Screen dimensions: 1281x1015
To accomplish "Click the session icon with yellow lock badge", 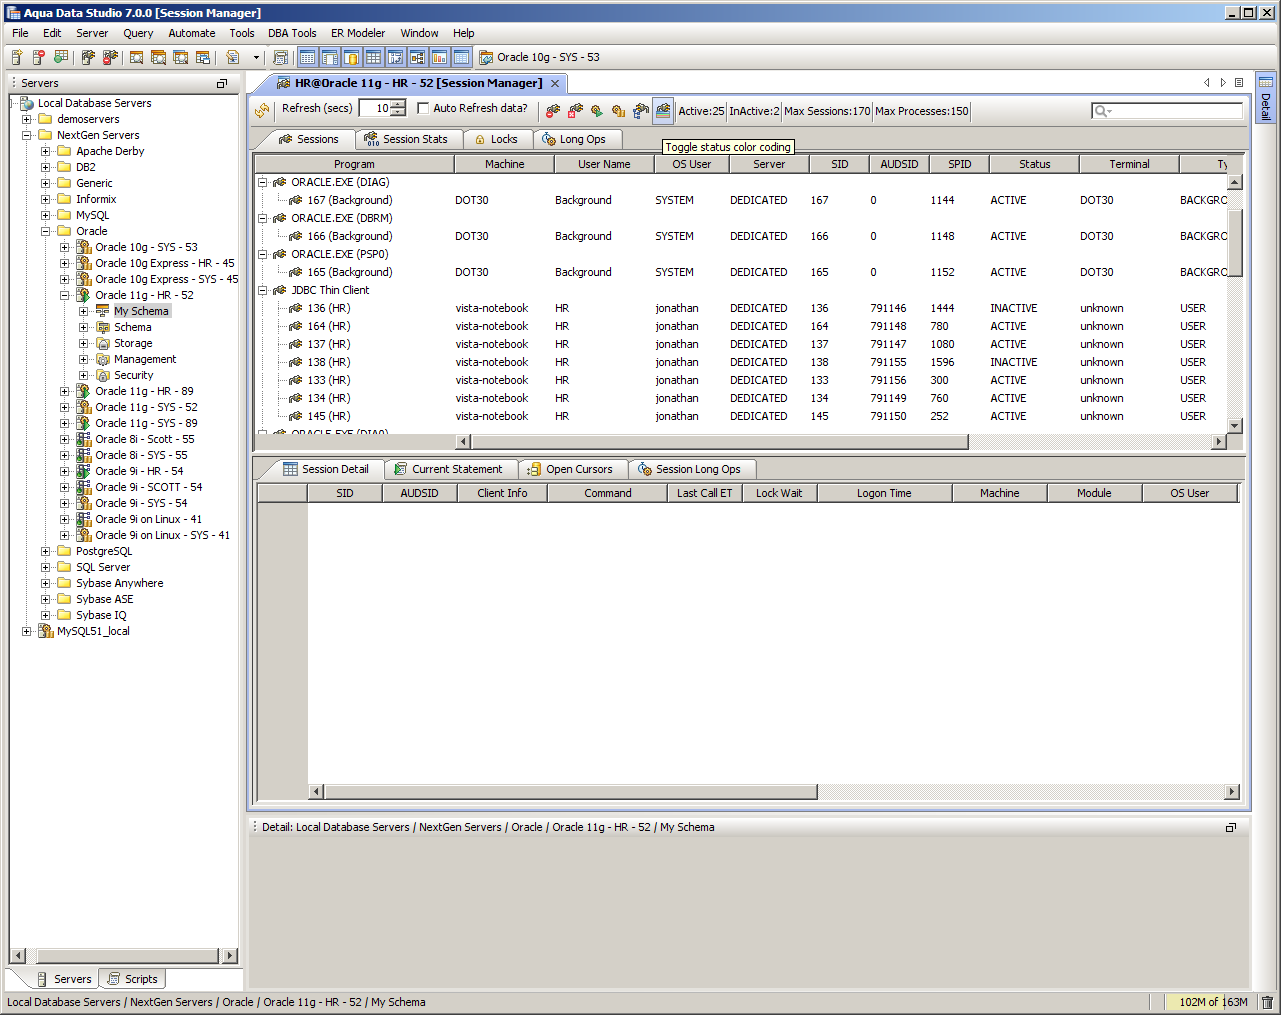I will tap(619, 111).
